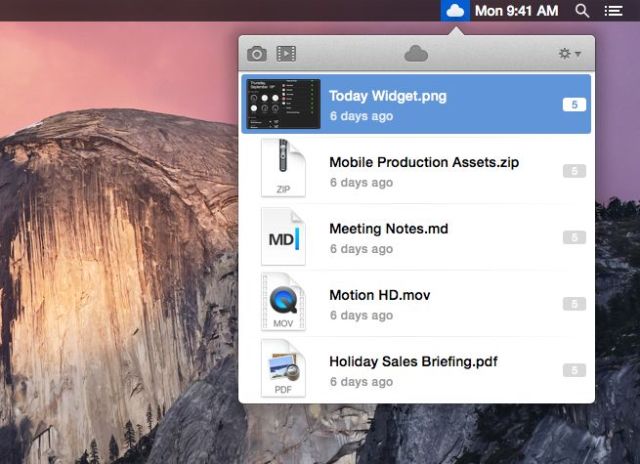Click the Motion HD MOV QuickTime icon
The height and width of the screenshot is (464, 640).
coord(283,302)
